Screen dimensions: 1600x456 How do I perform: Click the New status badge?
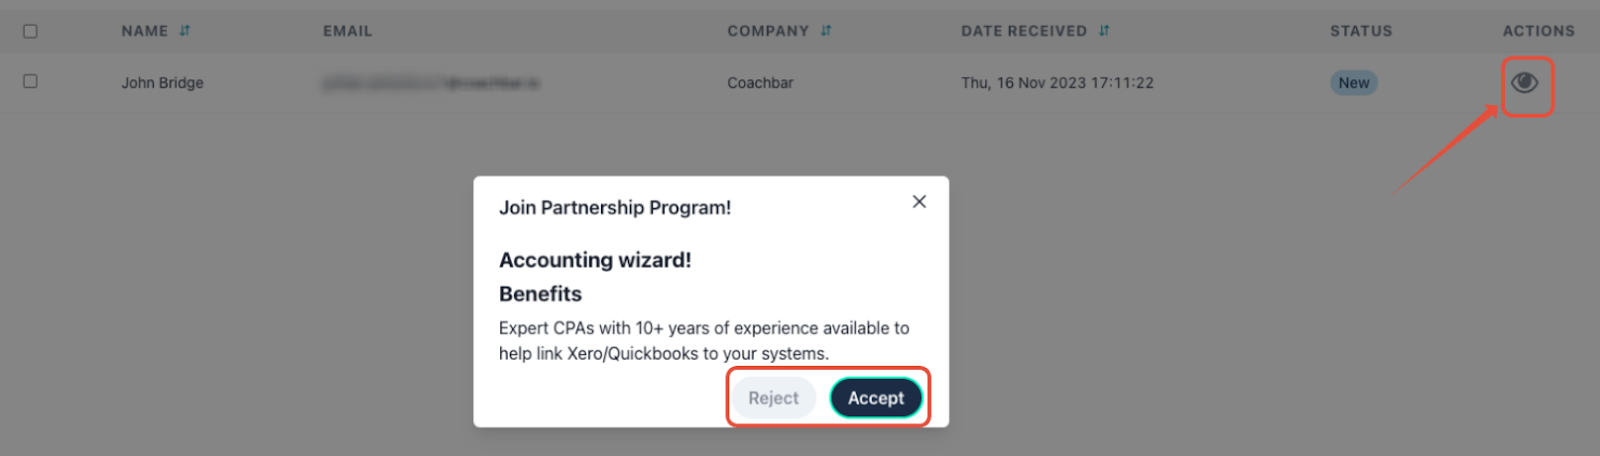[x=1354, y=83]
